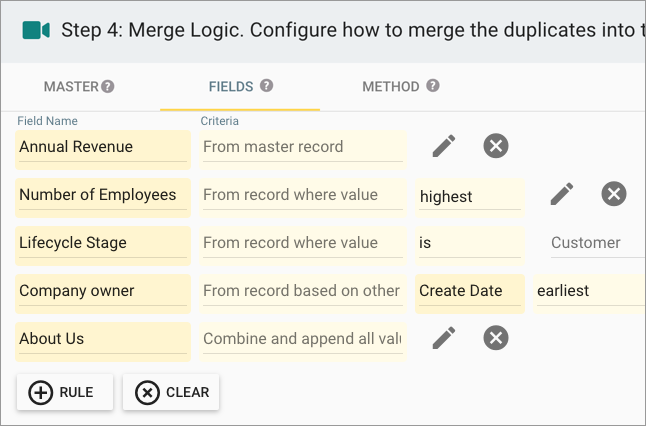Open the 'earliest' selection dropdown
Viewport: 646px width, 426px height.
[590, 294]
